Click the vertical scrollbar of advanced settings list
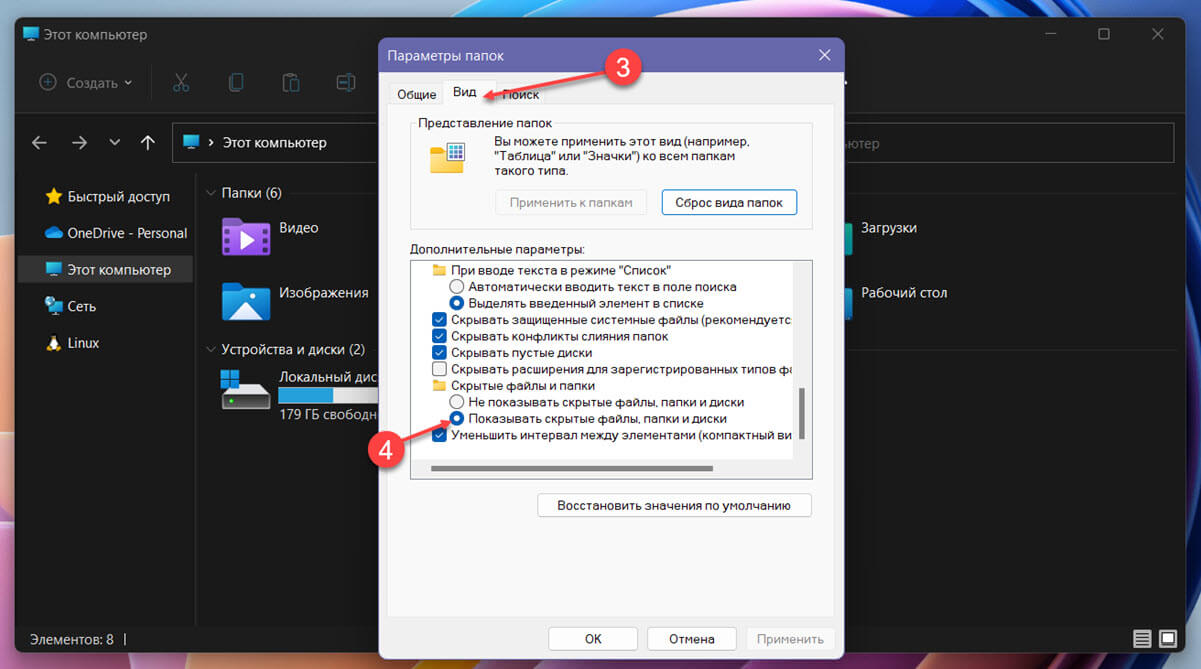 pos(802,415)
